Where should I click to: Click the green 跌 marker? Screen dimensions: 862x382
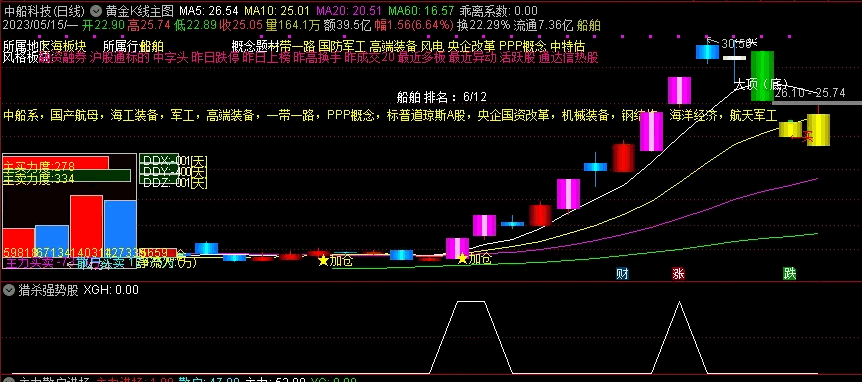[790, 273]
